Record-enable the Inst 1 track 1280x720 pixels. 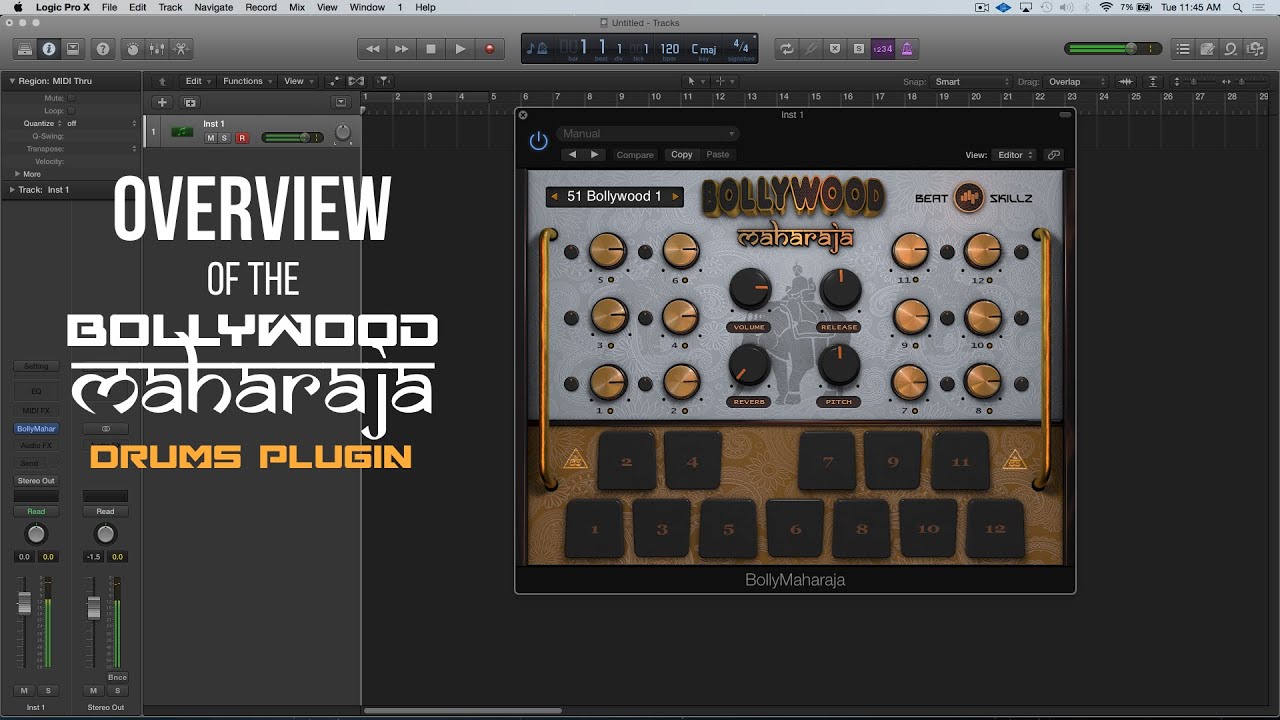(241, 138)
